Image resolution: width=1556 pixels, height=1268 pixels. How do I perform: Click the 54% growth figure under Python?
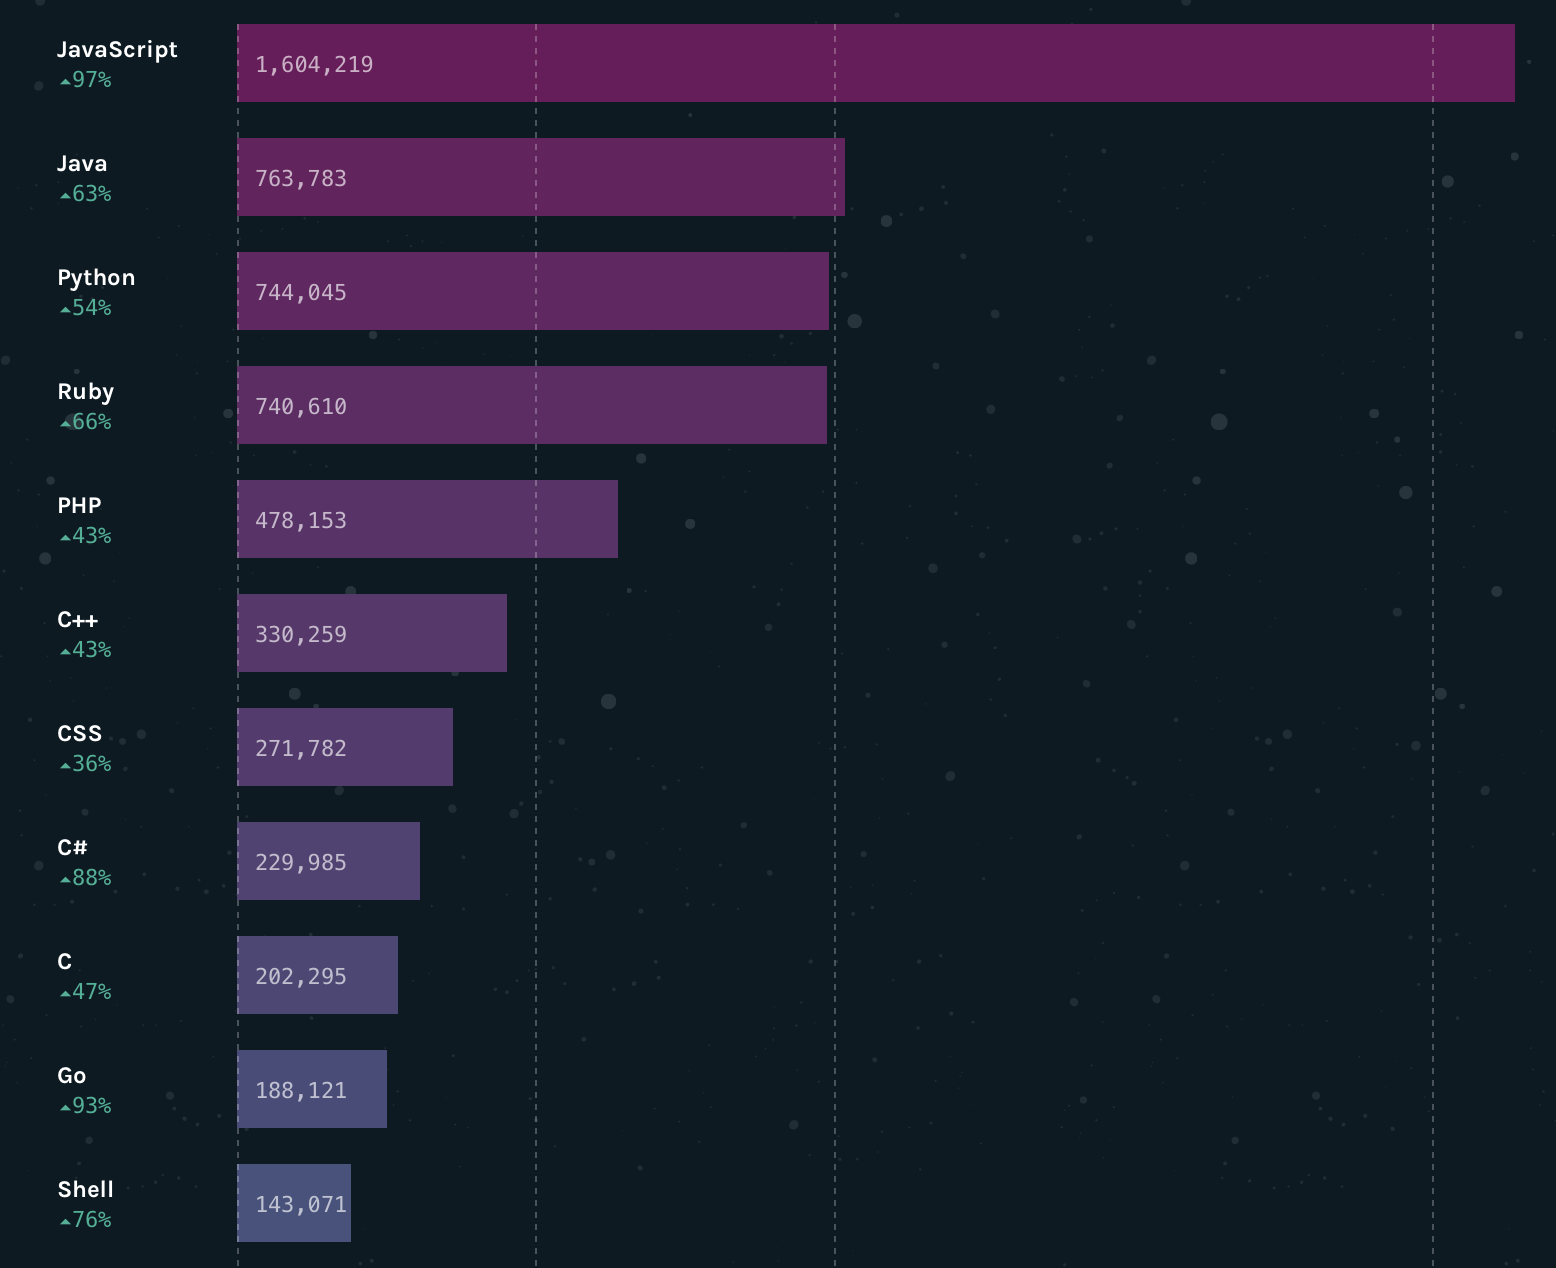pyautogui.click(x=86, y=308)
